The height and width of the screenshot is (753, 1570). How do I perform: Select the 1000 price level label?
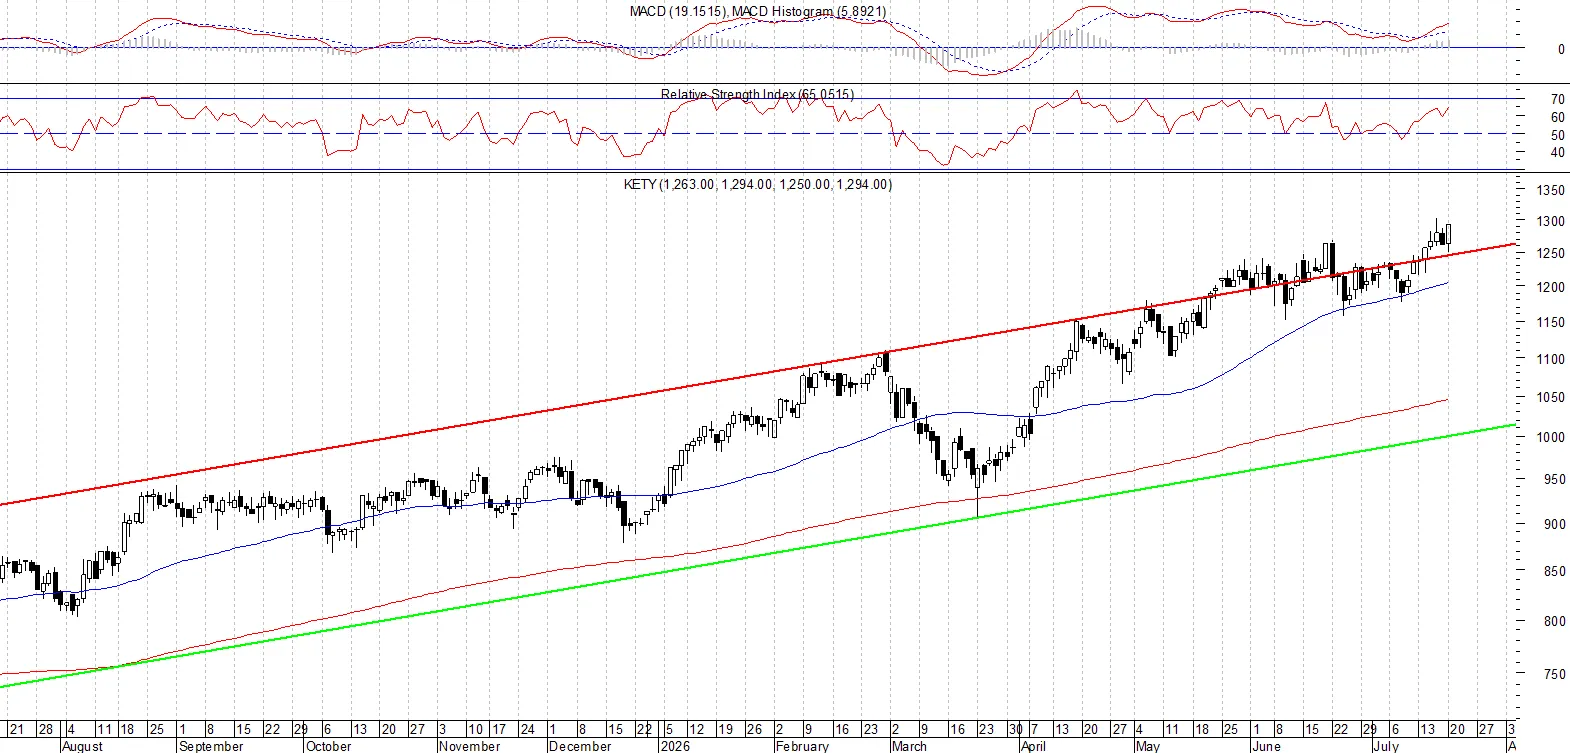[1552, 437]
